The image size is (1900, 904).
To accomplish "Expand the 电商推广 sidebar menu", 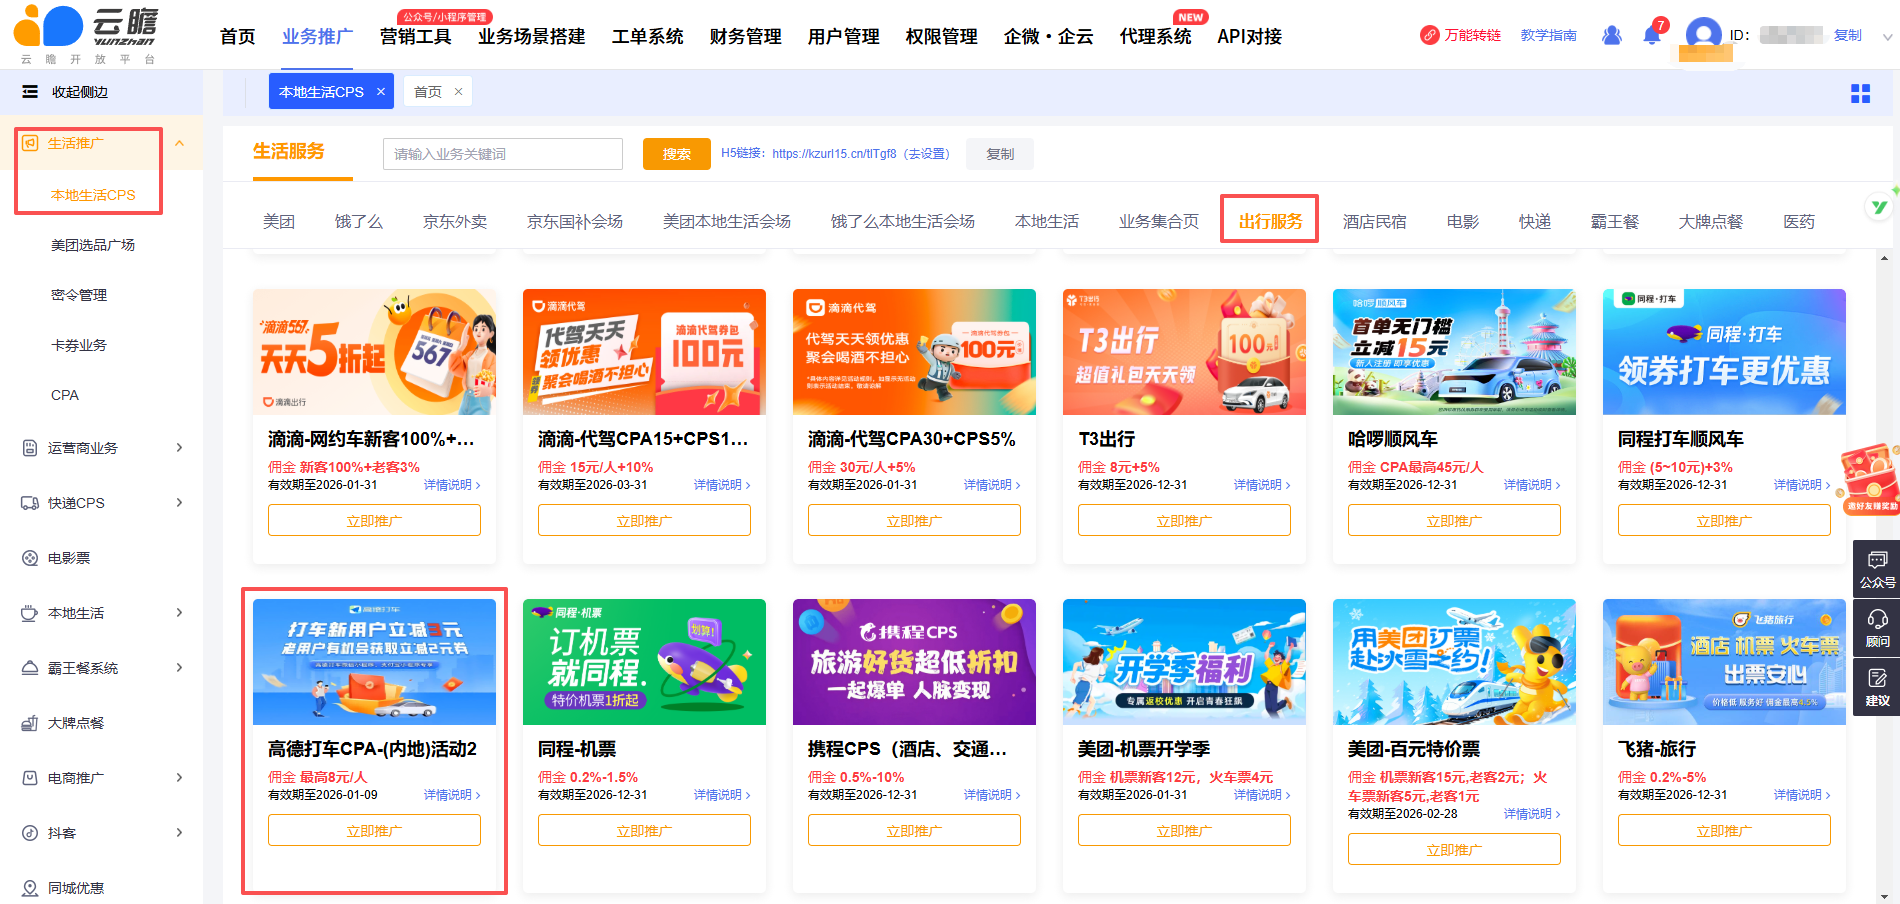I will pos(179,778).
